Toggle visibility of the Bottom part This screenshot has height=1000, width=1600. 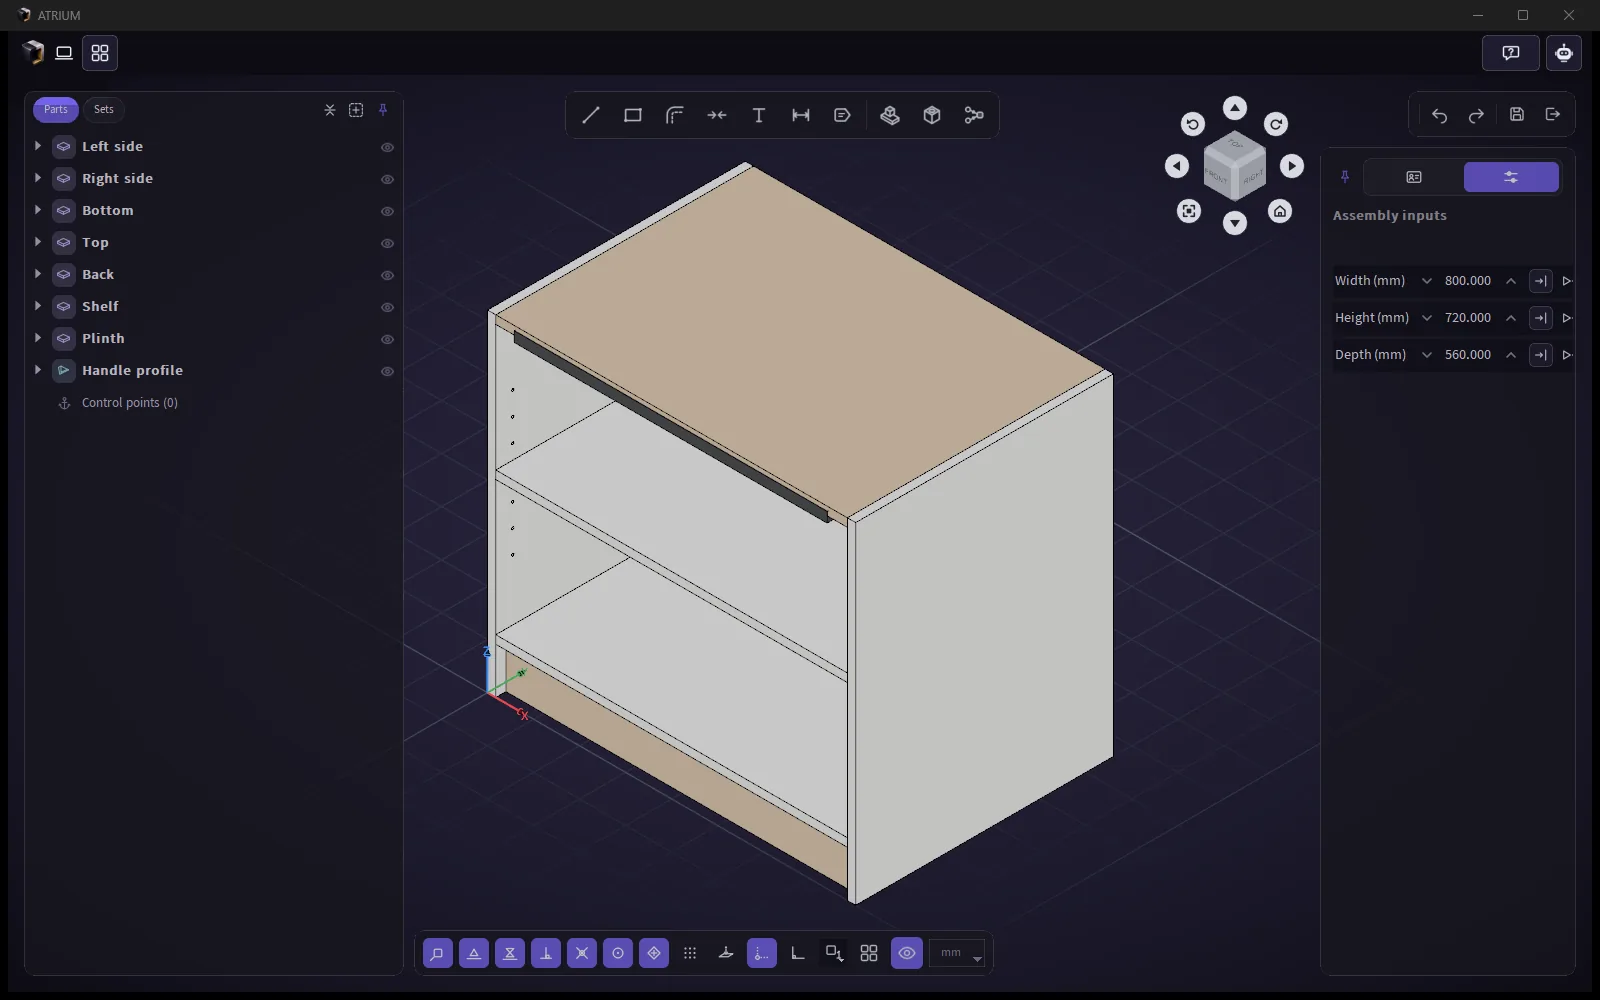[387, 211]
